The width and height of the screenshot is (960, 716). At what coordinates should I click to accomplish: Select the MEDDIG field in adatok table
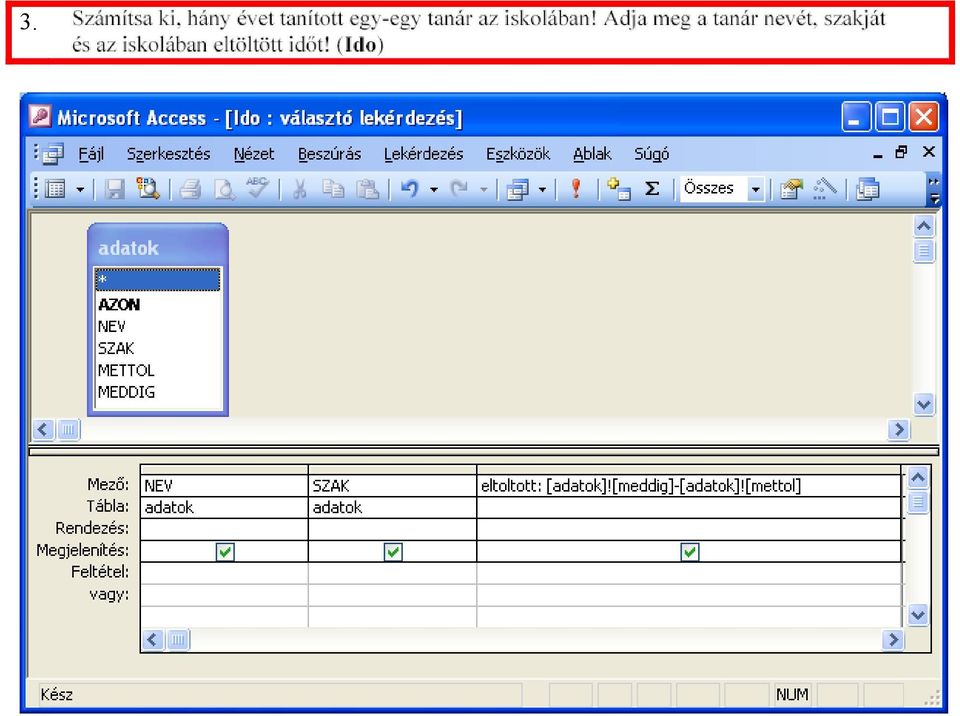(x=127, y=392)
